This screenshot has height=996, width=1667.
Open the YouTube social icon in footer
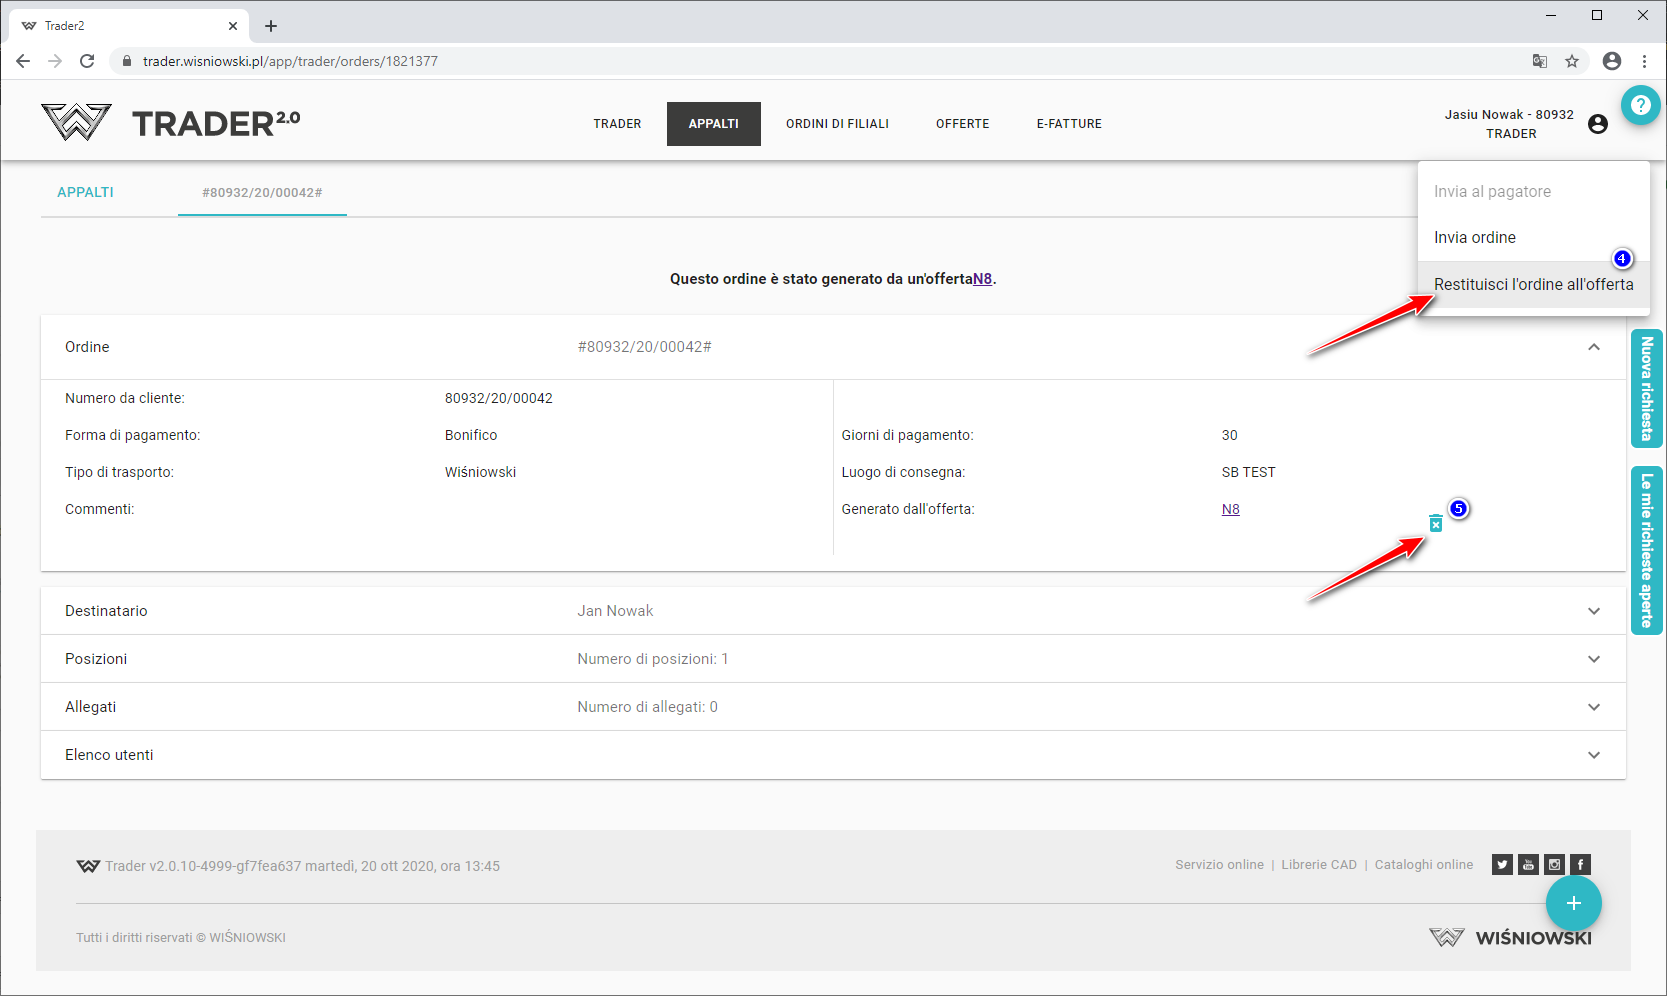1528,865
